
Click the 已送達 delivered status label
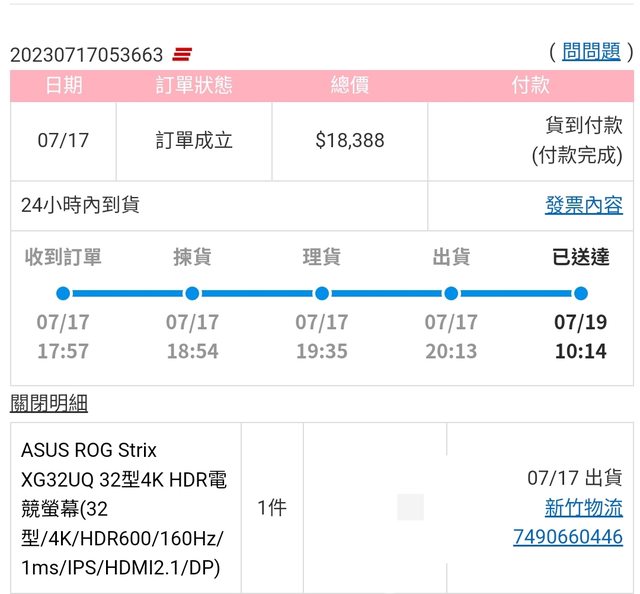(580, 257)
